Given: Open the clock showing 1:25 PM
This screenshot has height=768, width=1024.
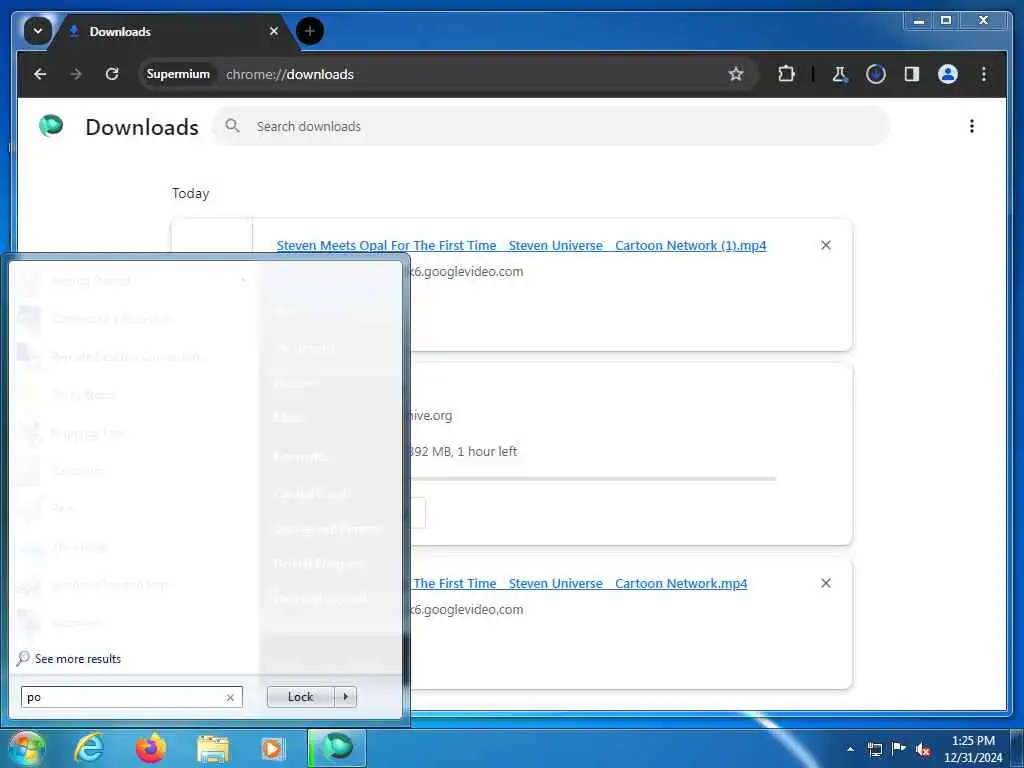Looking at the screenshot, I should coord(973,749).
